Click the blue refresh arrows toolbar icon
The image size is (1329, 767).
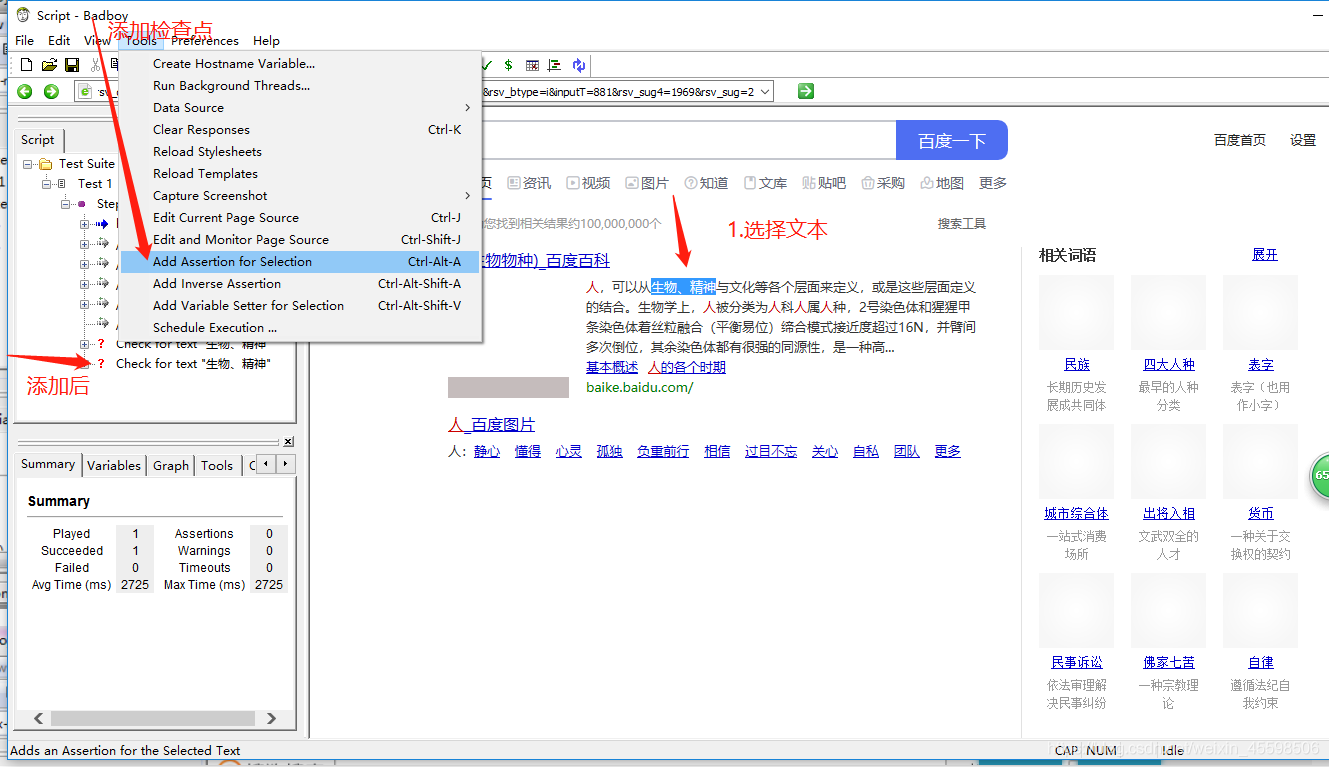578,65
